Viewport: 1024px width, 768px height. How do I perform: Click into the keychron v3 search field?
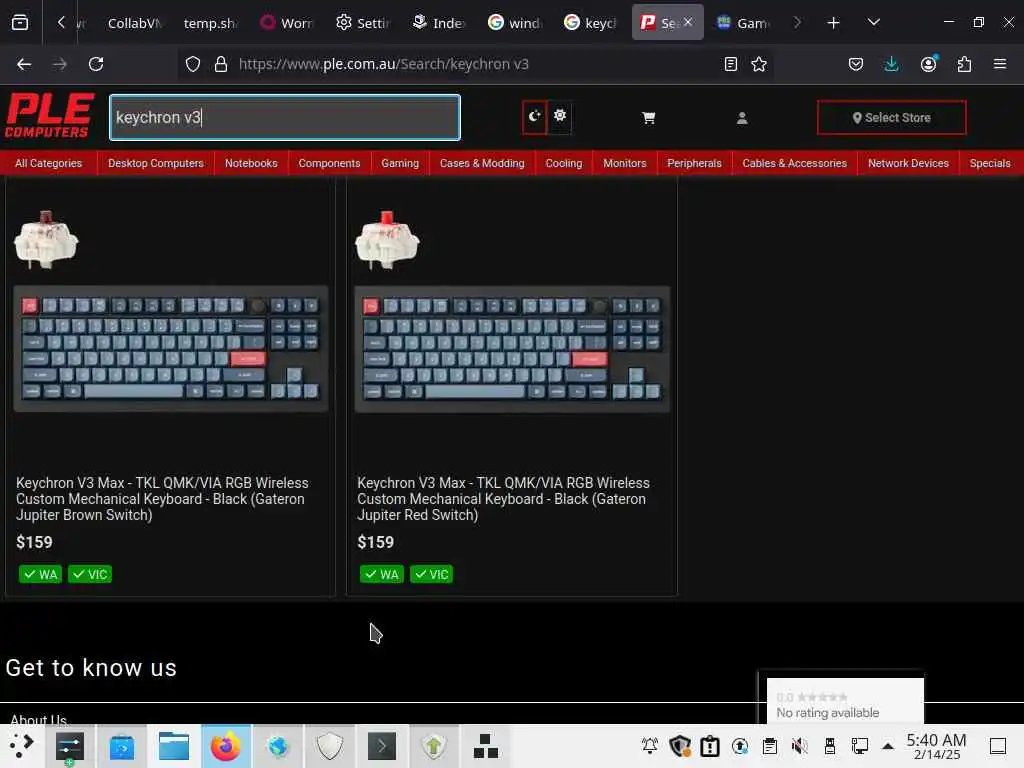coord(285,118)
